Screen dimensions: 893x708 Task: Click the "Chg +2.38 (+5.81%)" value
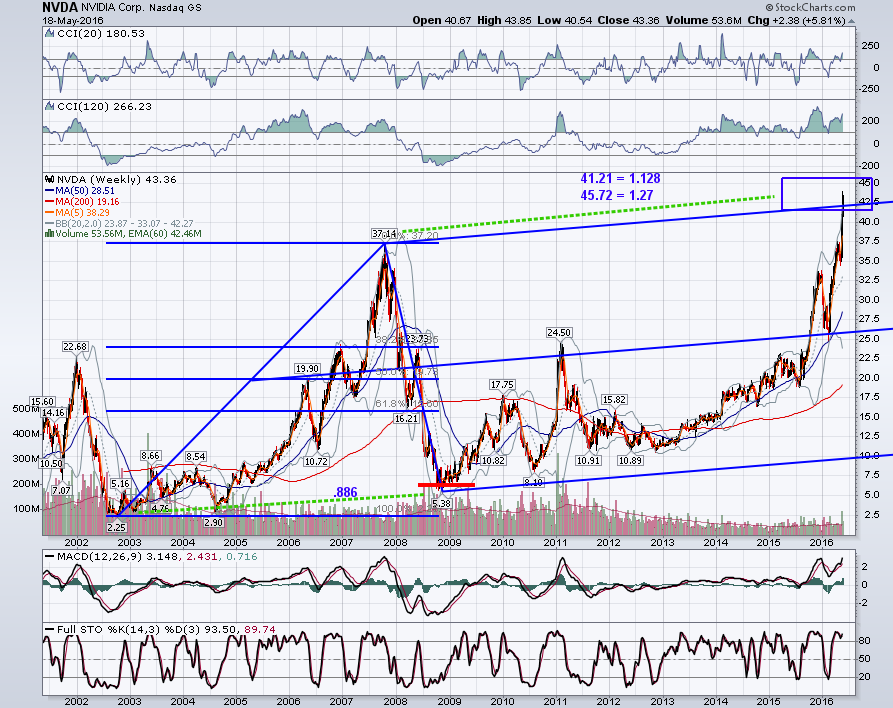click(796, 21)
